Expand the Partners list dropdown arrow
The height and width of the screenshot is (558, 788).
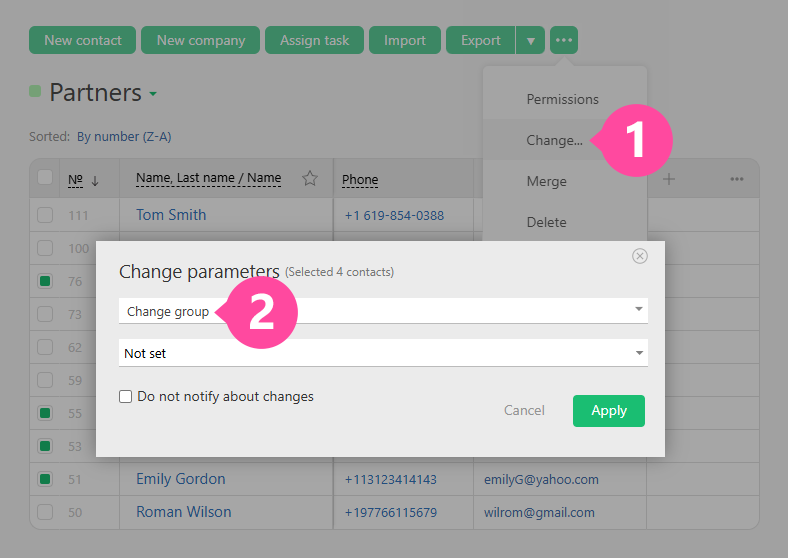pos(153,95)
